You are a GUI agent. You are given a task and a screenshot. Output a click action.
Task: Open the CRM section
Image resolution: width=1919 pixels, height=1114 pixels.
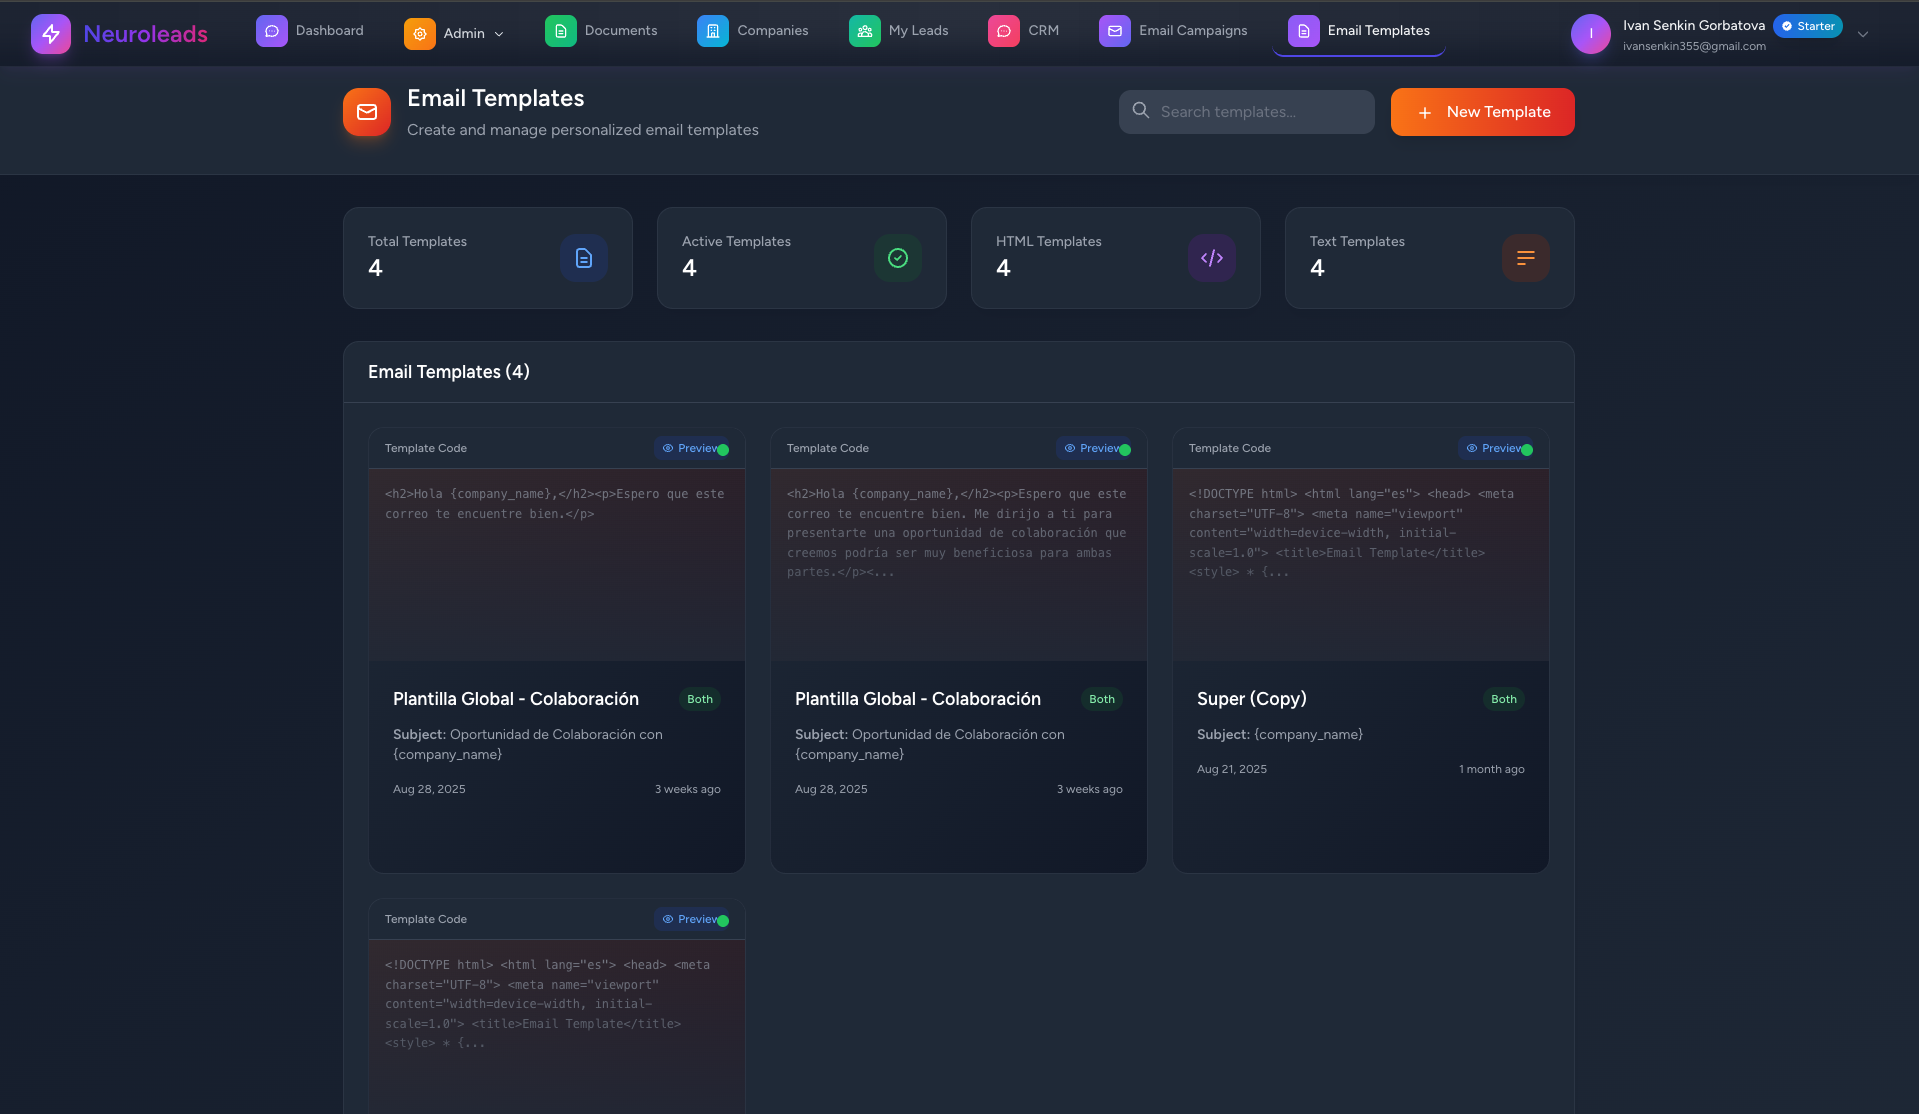pyautogui.click(x=1024, y=31)
